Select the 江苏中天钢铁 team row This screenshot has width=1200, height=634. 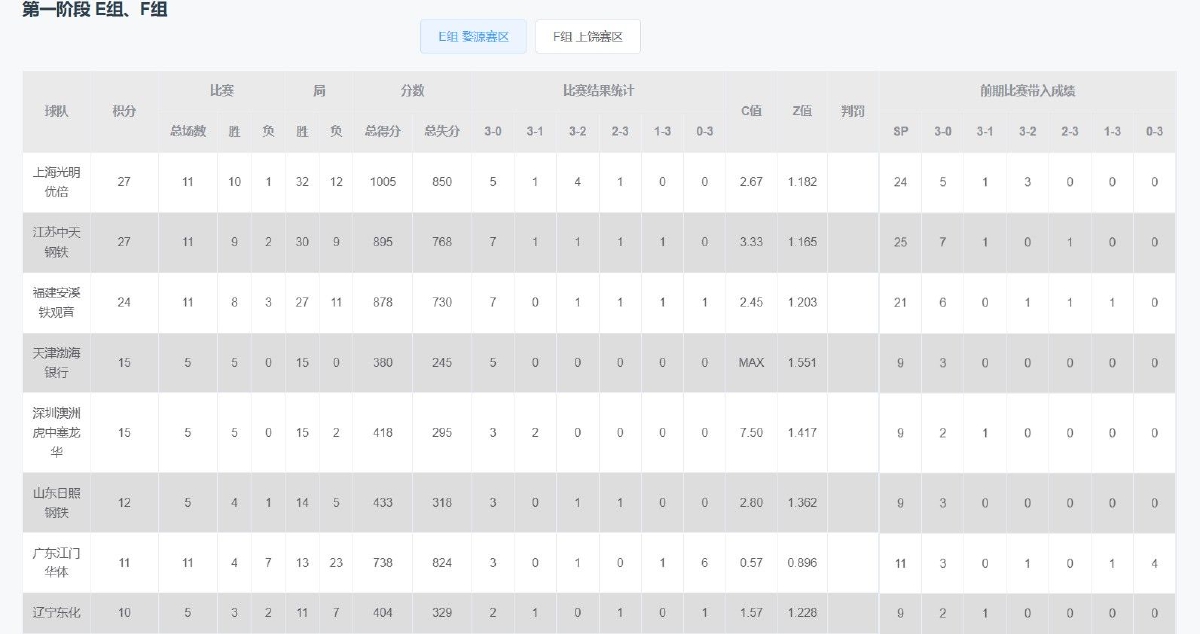pyautogui.click(x=56, y=242)
